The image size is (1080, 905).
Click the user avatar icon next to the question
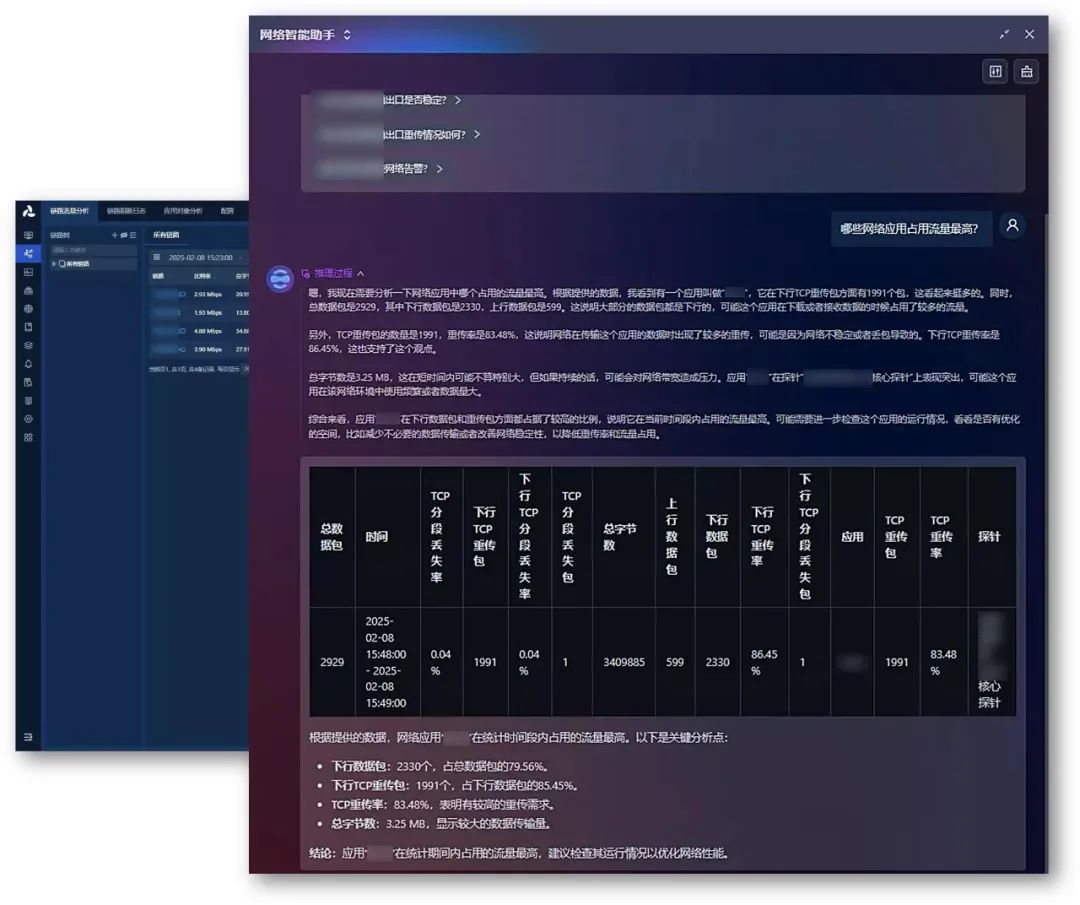(1012, 225)
